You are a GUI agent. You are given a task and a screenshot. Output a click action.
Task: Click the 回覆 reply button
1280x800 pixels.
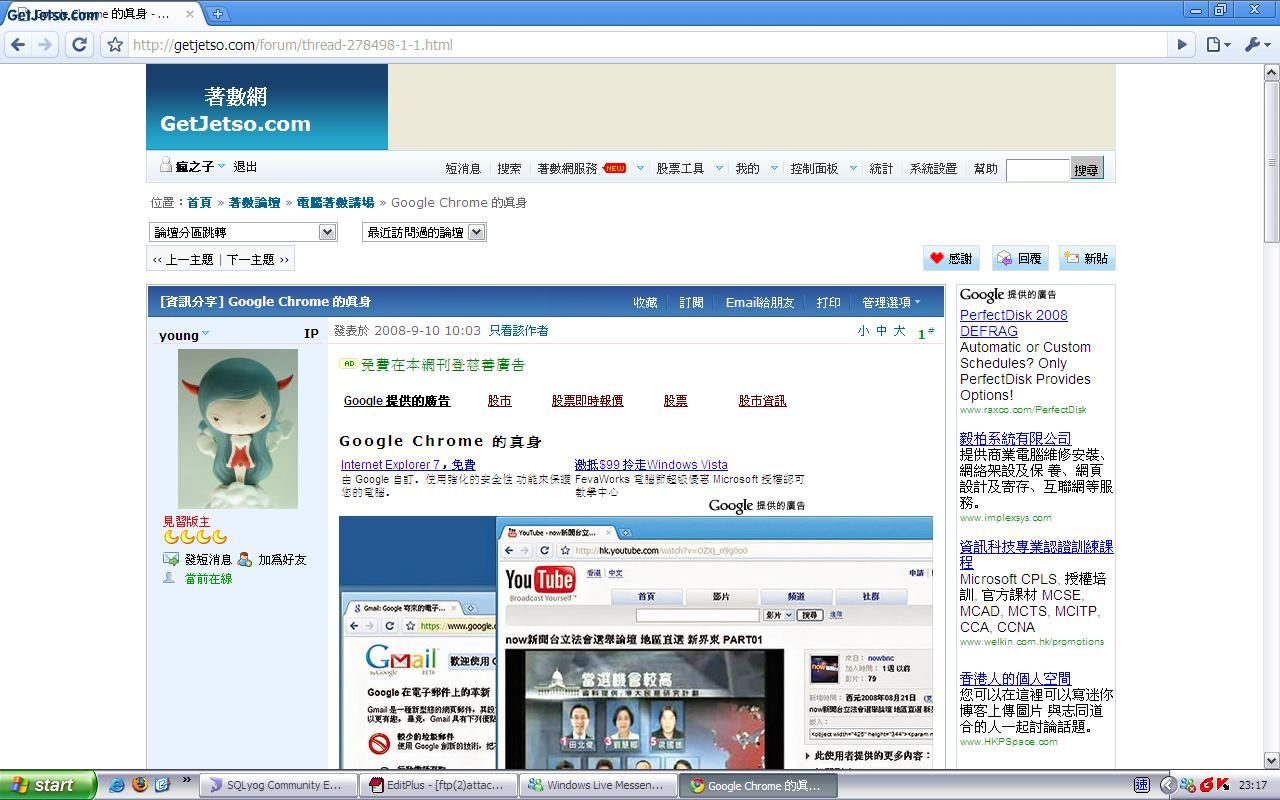1019,258
